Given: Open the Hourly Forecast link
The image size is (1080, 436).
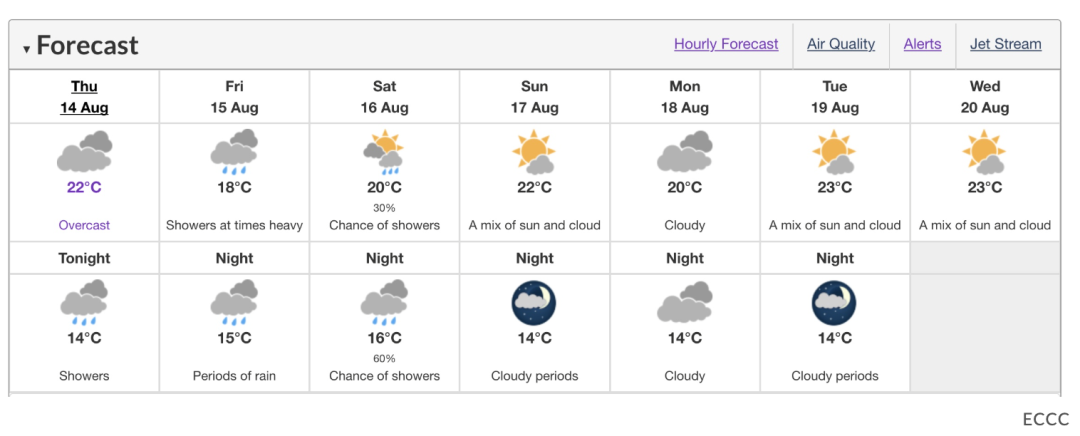Looking at the screenshot, I should [726, 44].
